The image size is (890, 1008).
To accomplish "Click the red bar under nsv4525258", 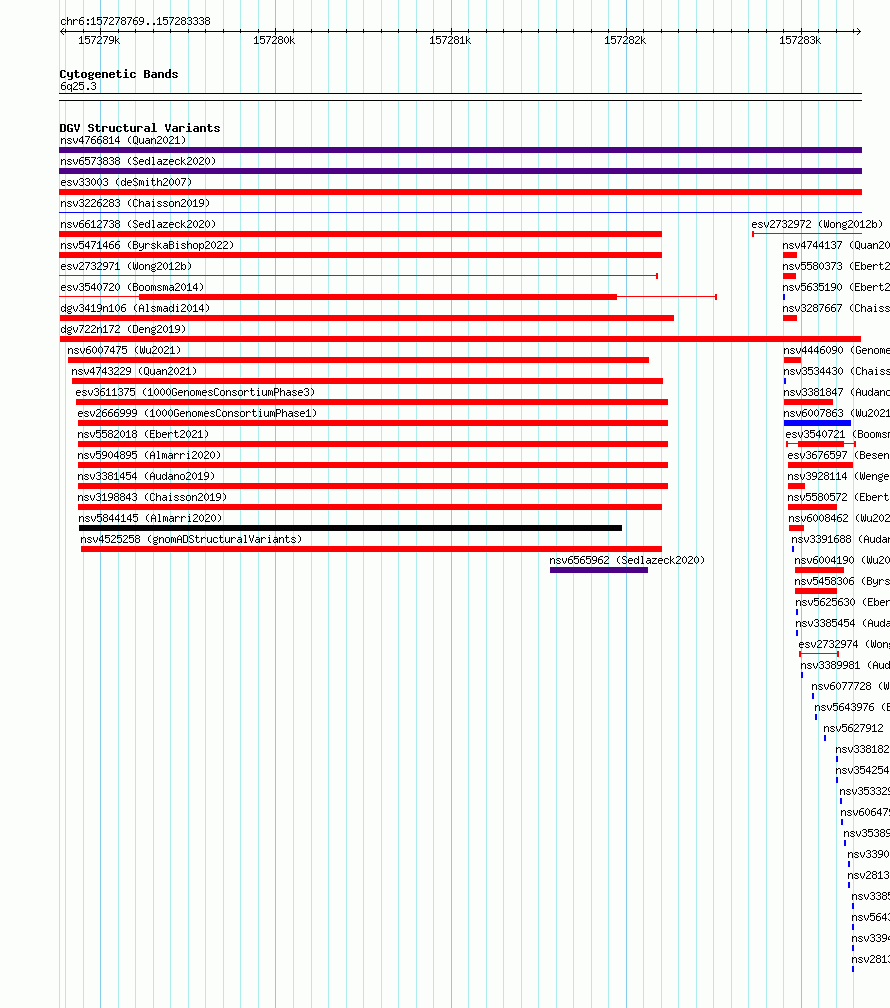I will [371, 549].
